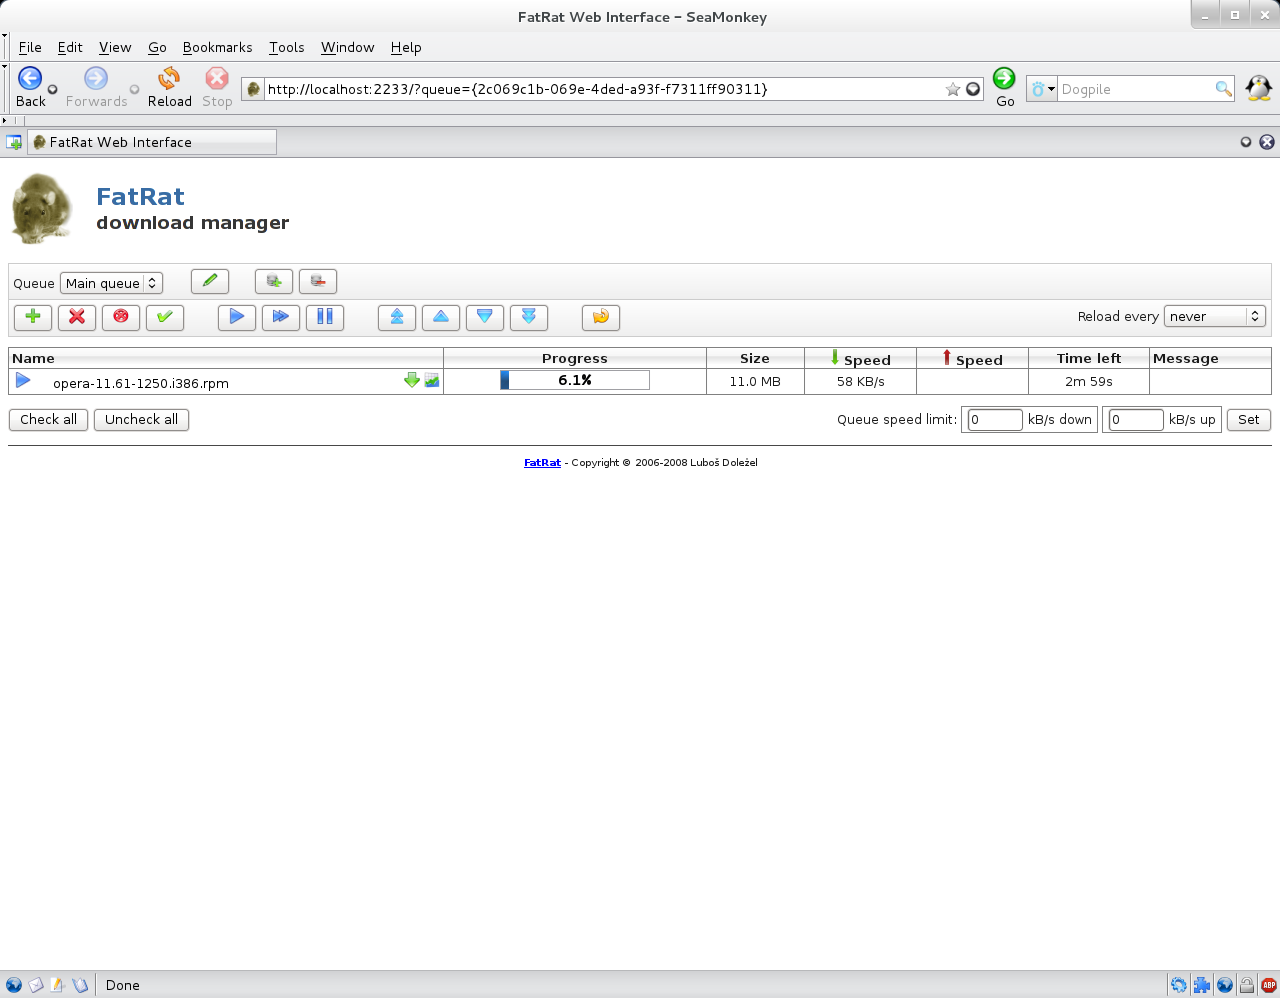Click the puzzle piece status bar icon
1280x998 pixels.
coord(1201,985)
